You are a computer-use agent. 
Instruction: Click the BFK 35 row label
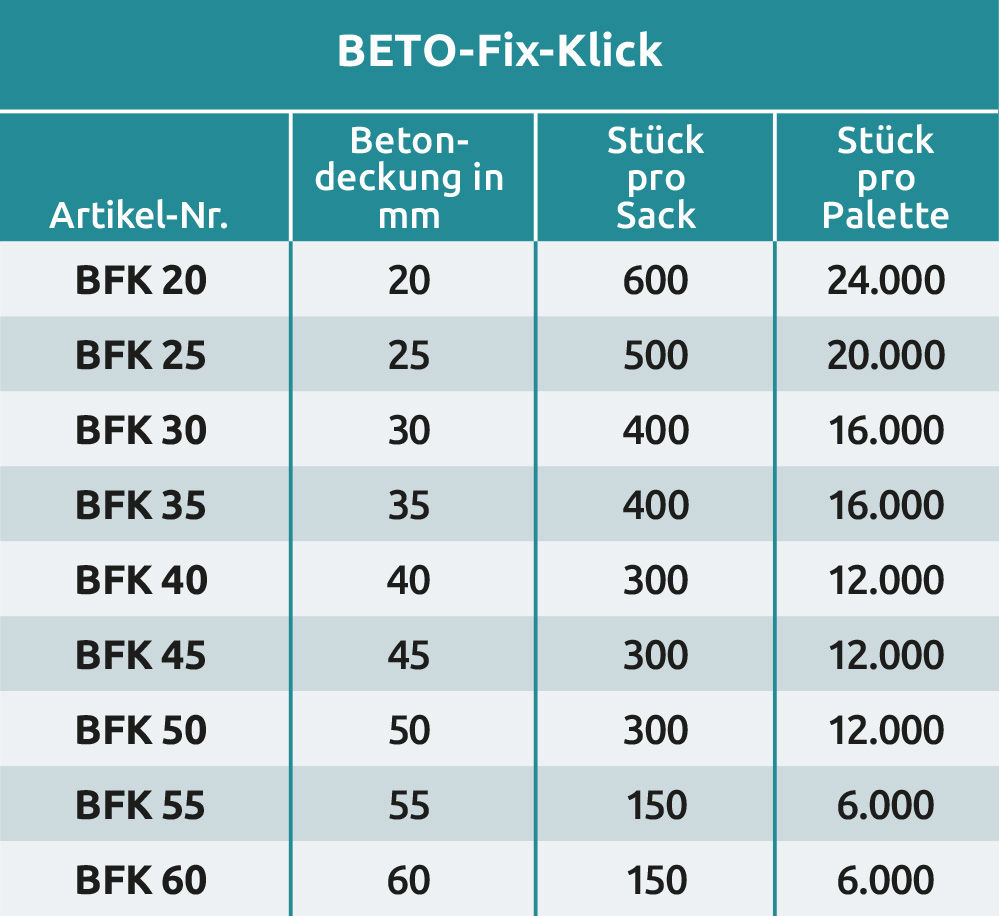(x=141, y=506)
